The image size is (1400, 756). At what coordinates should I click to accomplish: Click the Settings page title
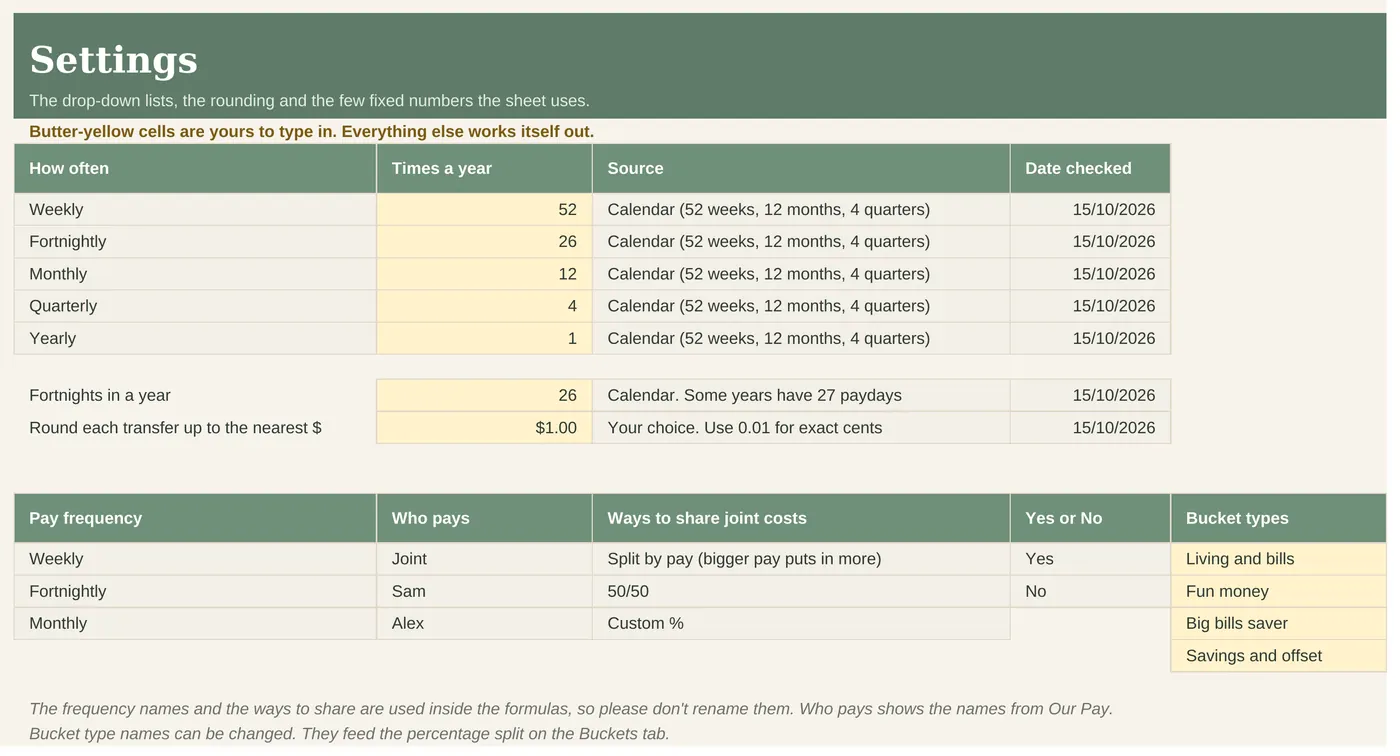tap(113, 60)
